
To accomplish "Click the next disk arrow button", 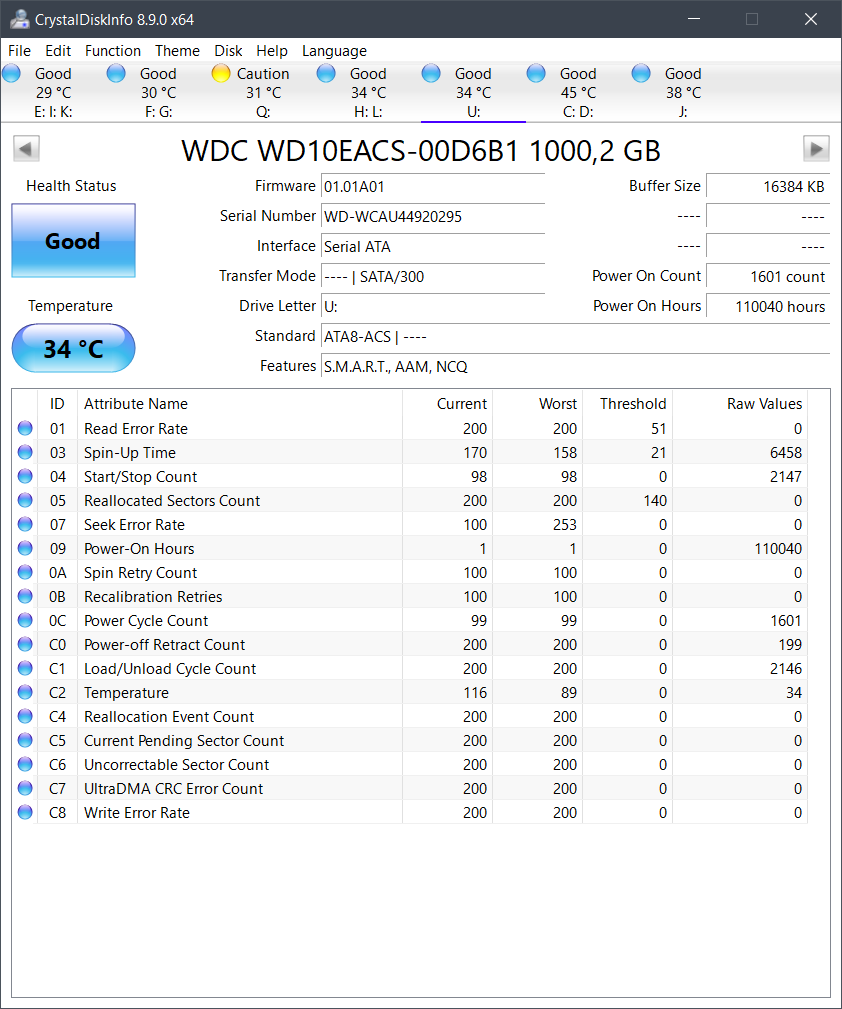I will [x=816, y=149].
